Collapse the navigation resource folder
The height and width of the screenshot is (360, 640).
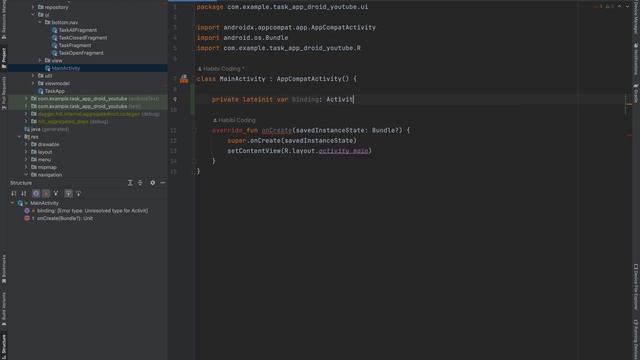(x=26, y=175)
